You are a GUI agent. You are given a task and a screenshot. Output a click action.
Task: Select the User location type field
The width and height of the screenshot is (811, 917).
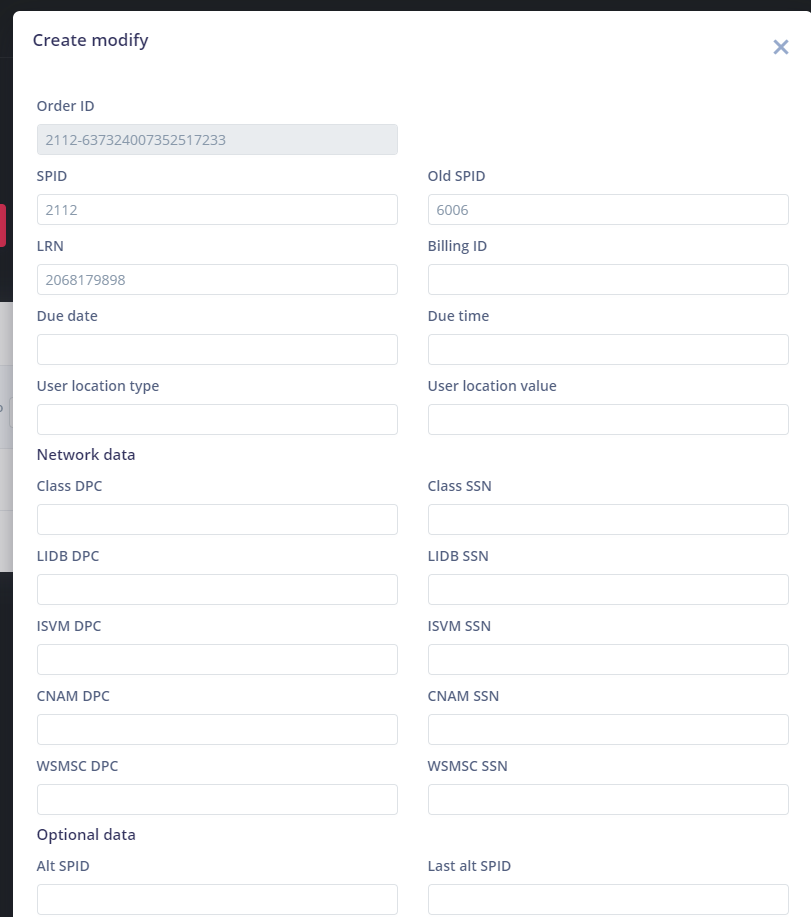(217, 420)
